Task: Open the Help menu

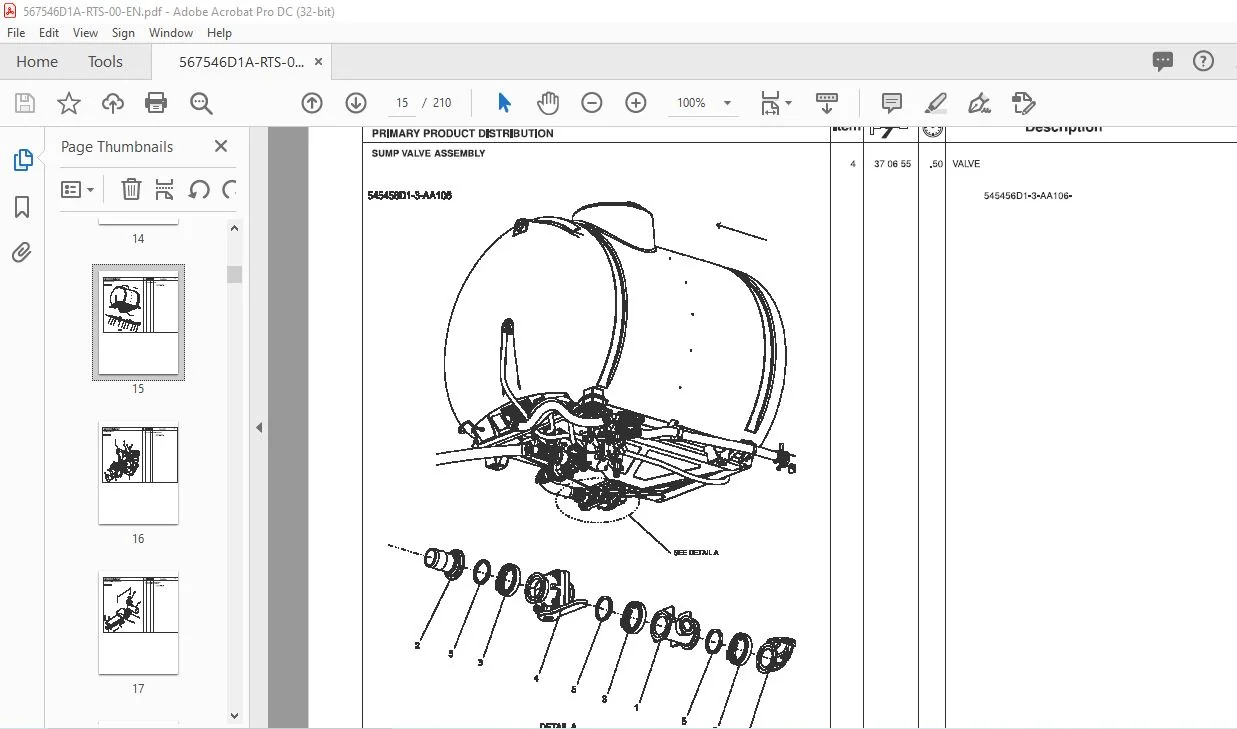Action: pyautogui.click(x=219, y=33)
